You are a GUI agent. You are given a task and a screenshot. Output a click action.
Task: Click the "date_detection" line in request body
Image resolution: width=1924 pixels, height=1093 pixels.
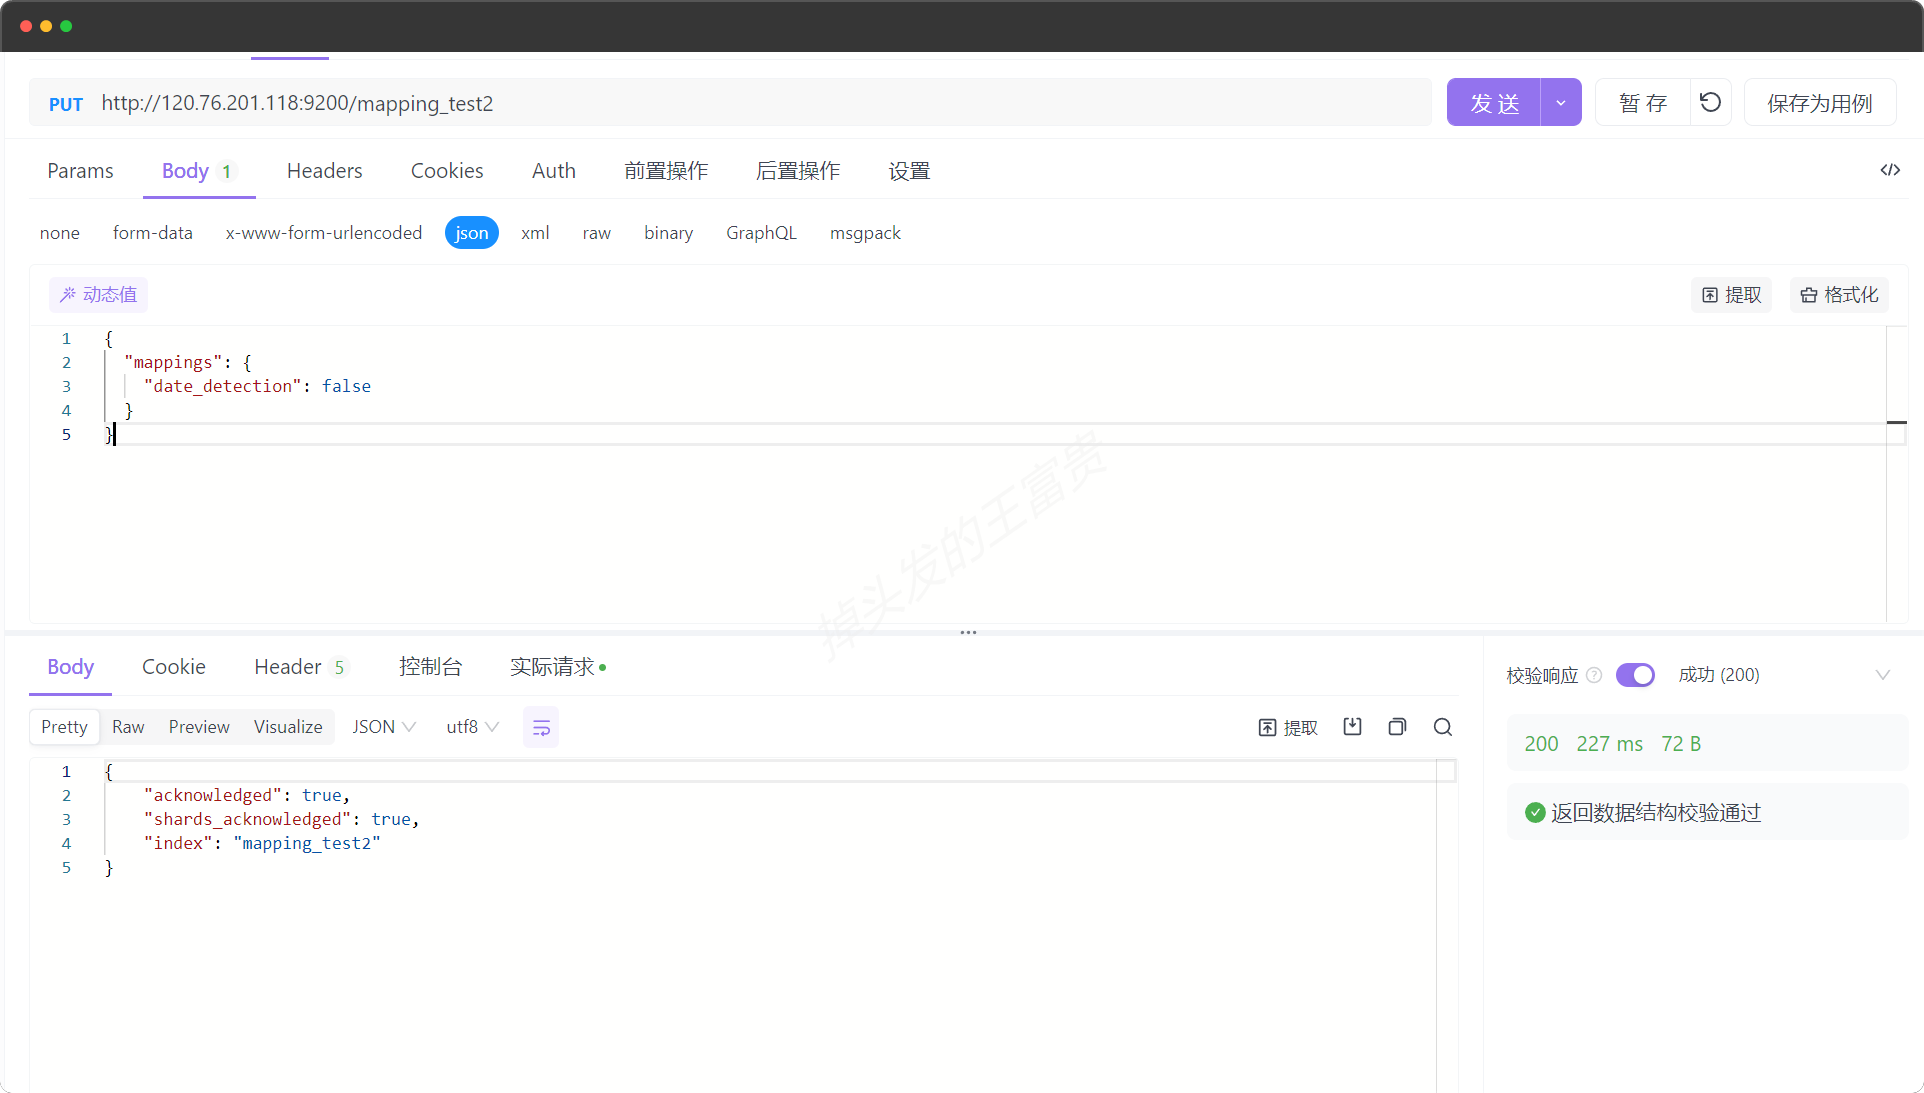[257, 386]
